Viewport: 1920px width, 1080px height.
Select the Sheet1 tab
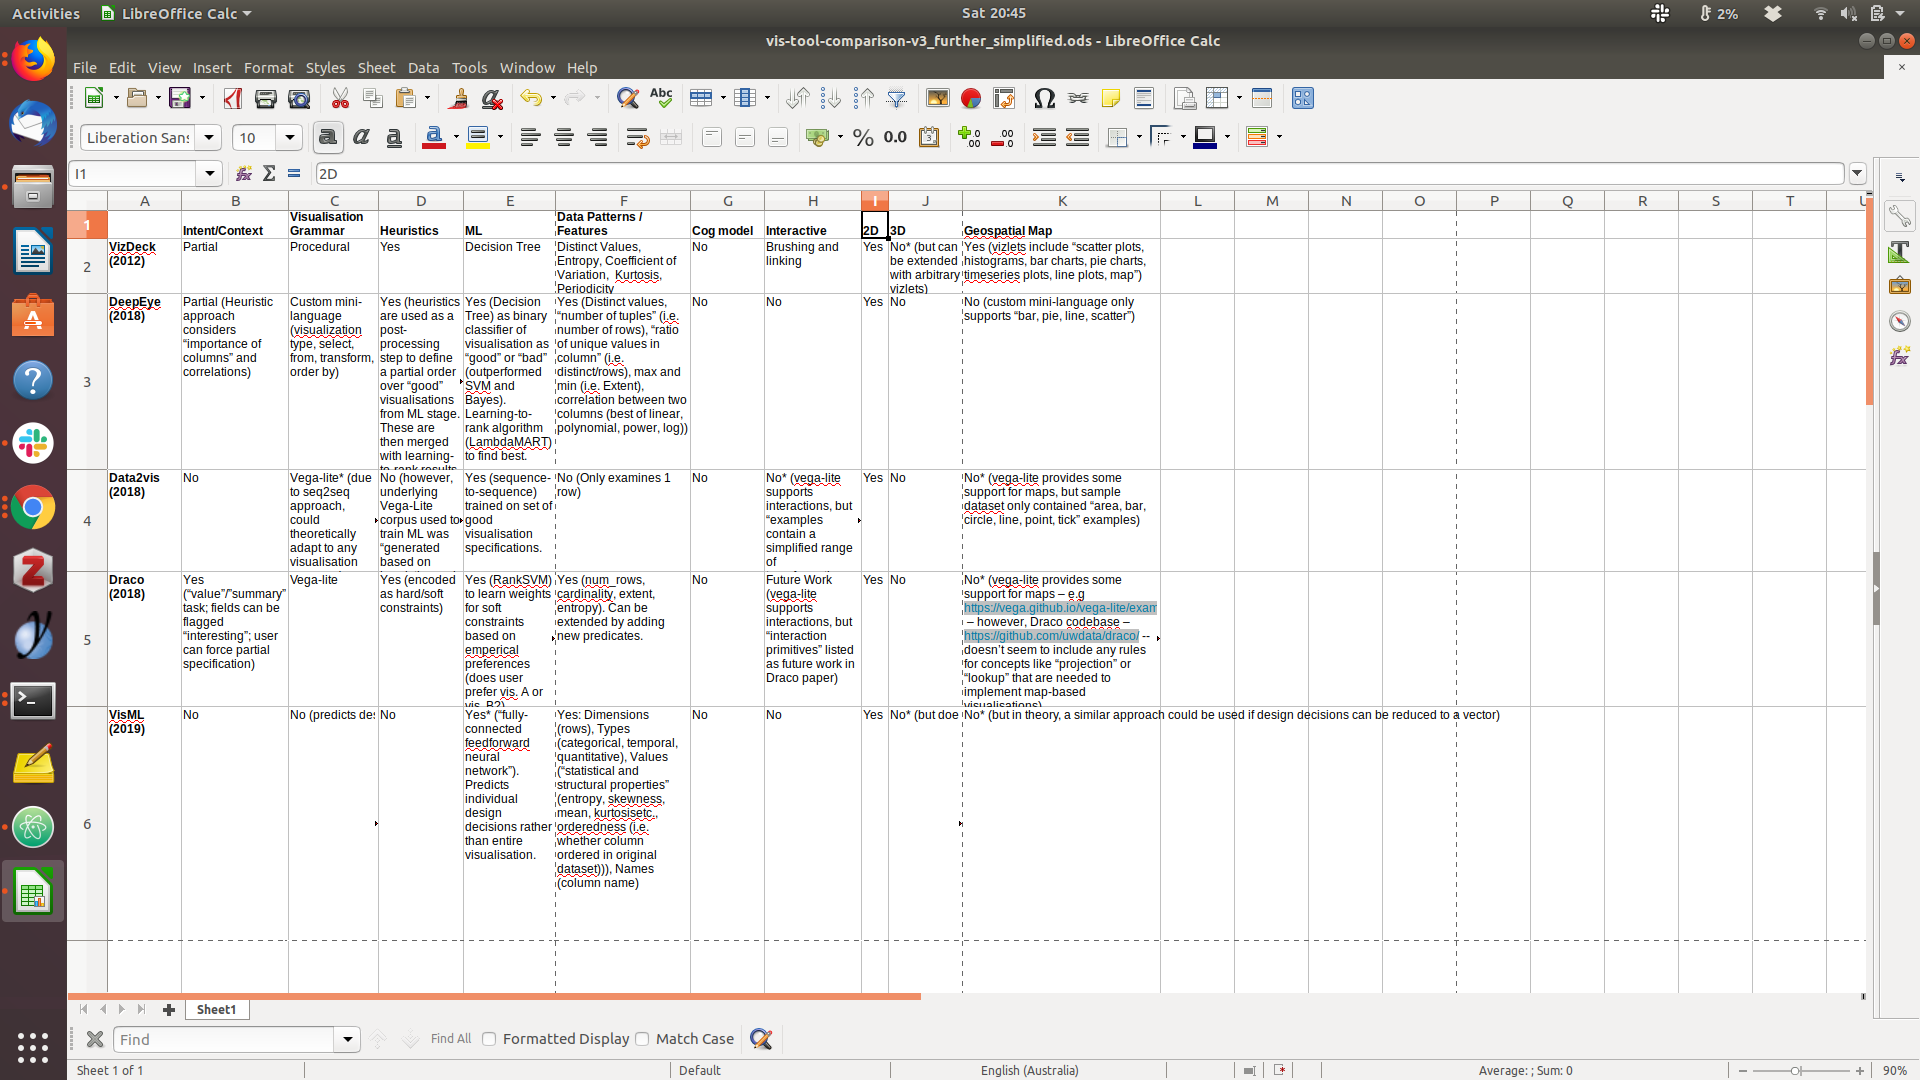coord(216,1010)
